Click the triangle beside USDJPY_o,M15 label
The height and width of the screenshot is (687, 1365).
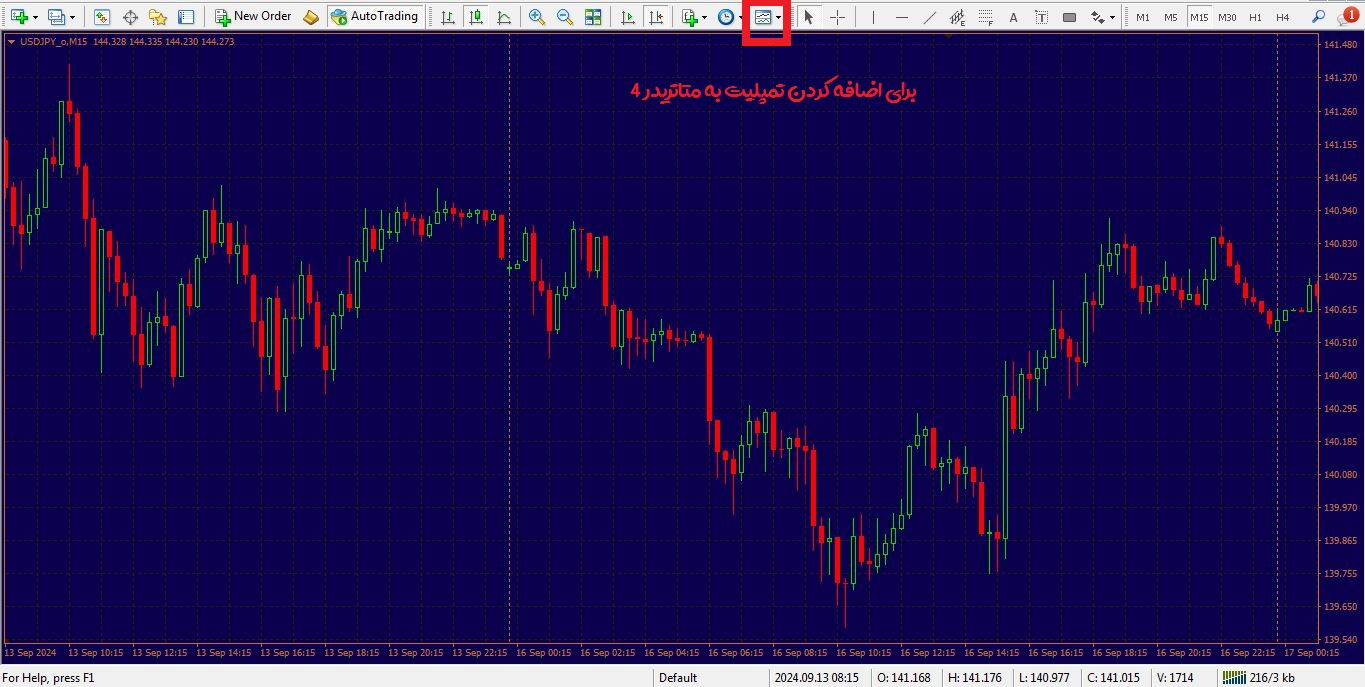click(x=11, y=41)
